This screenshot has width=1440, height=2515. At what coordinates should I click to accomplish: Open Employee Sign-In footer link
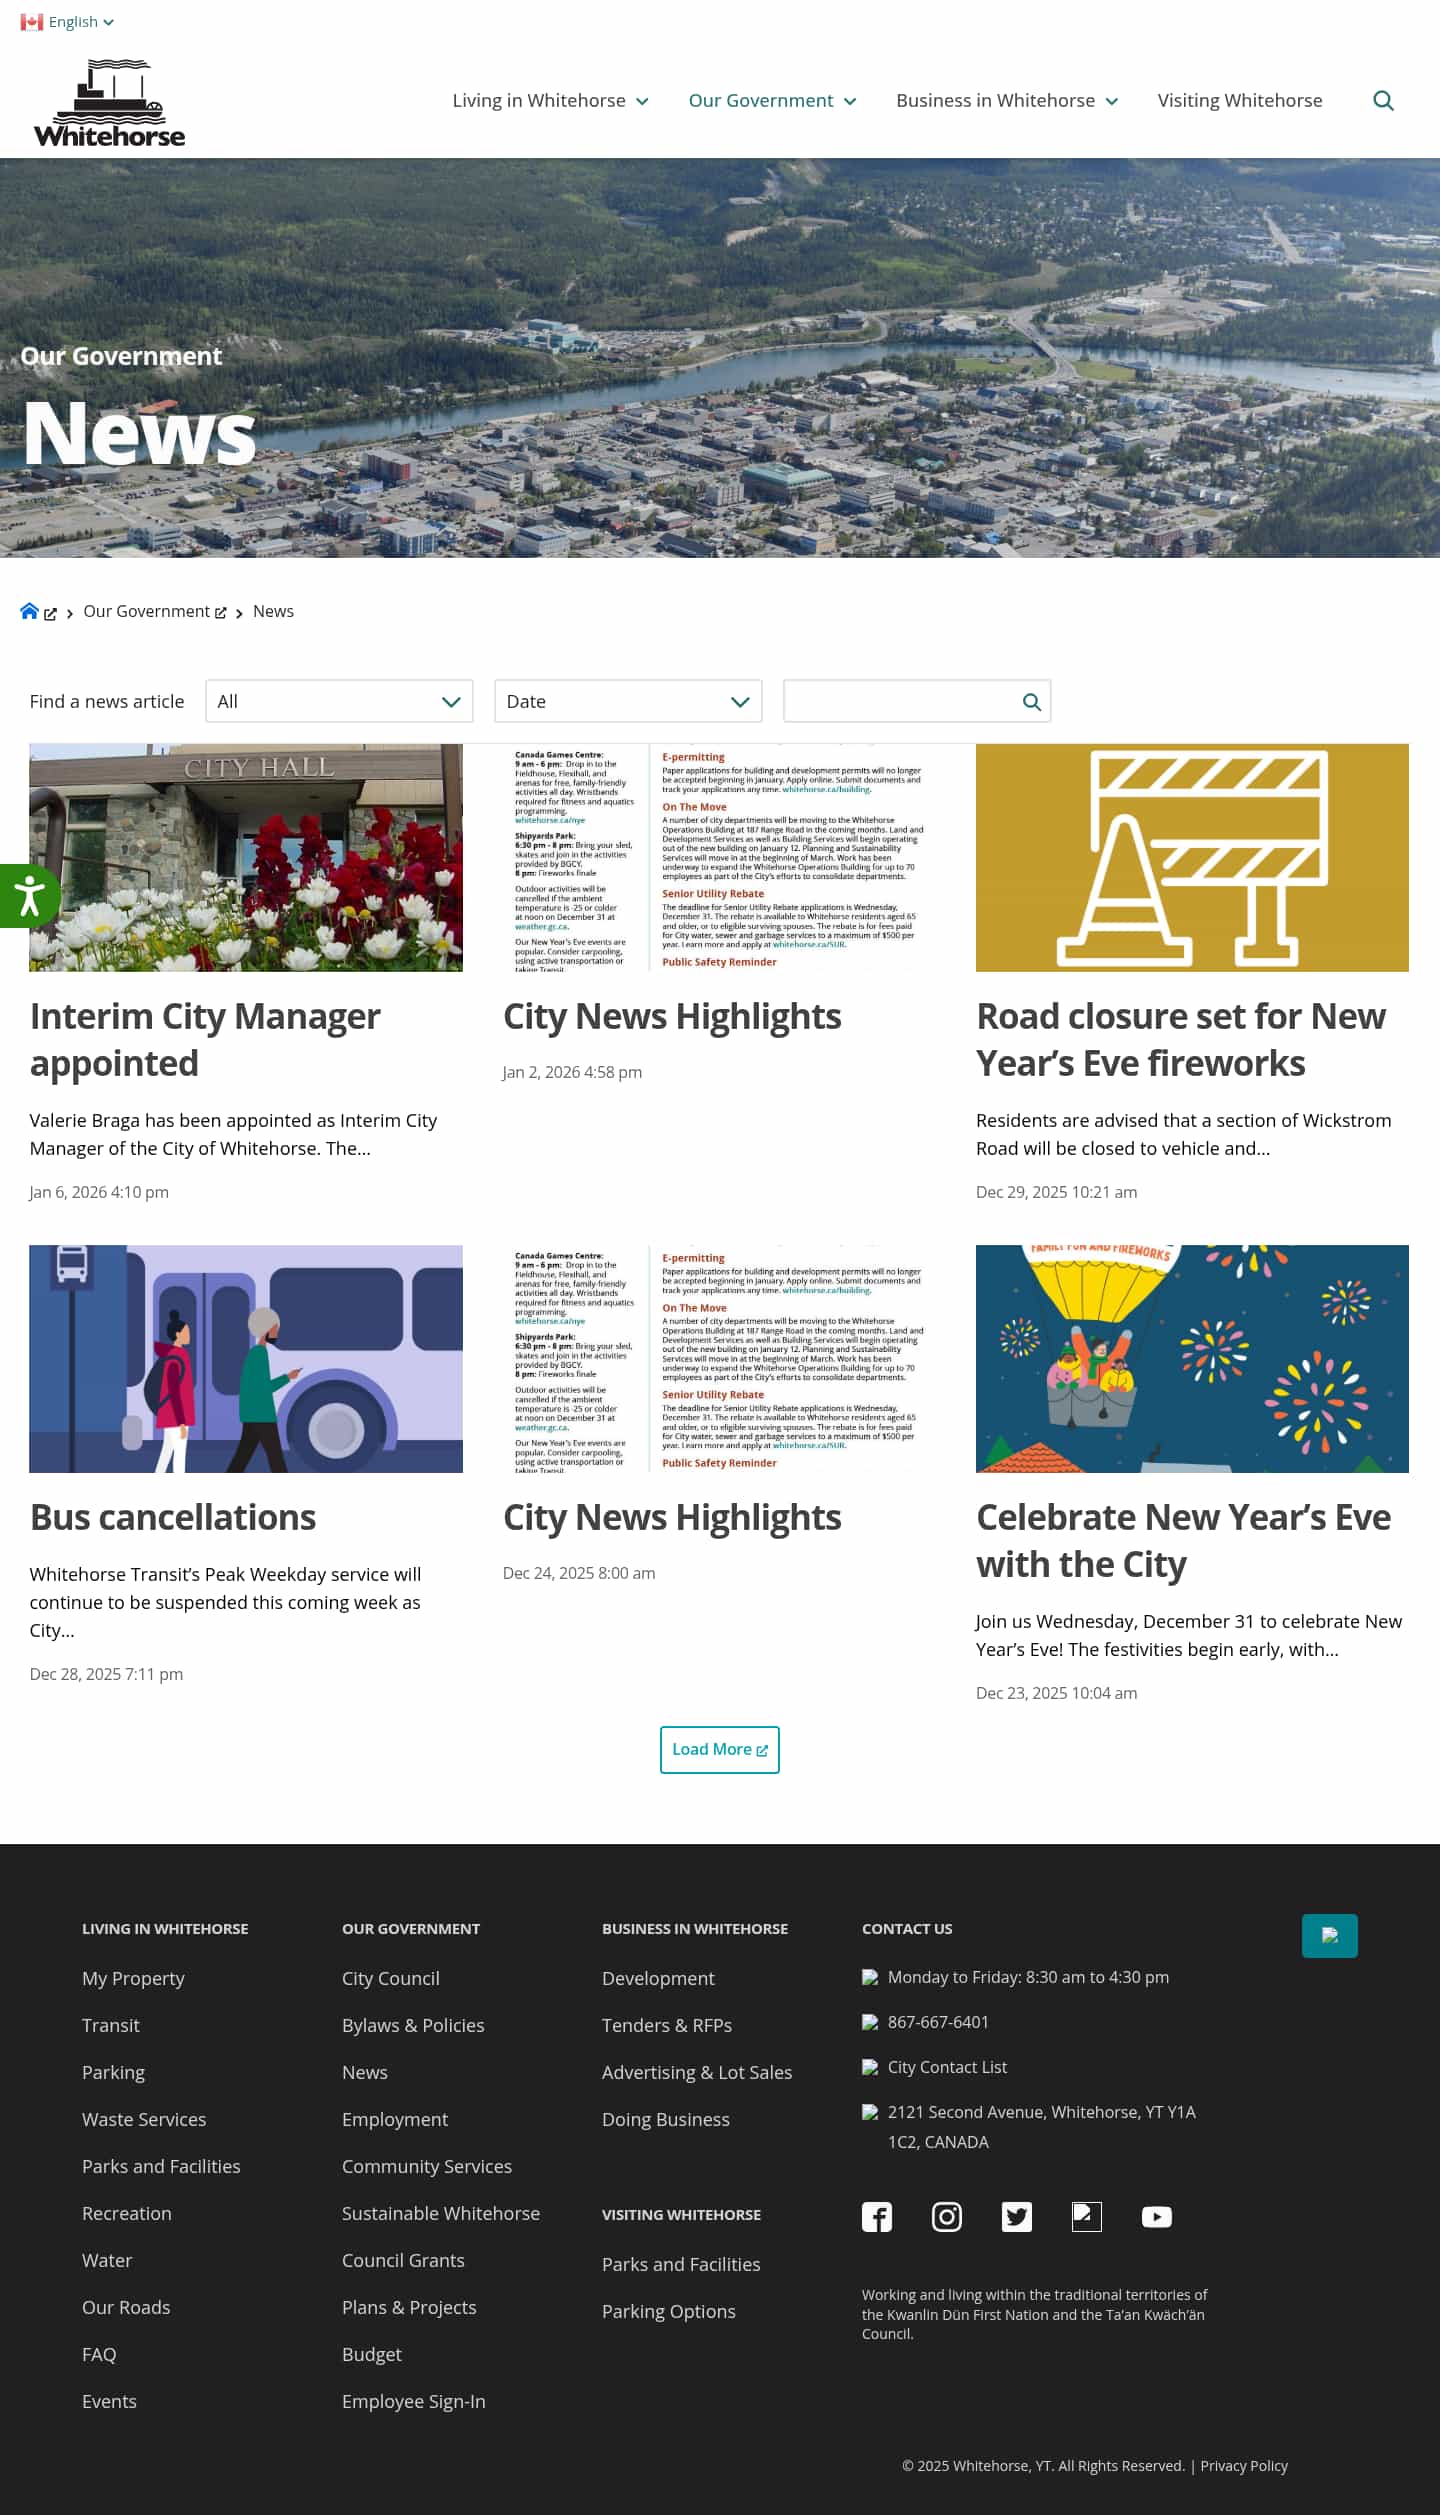(414, 2402)
